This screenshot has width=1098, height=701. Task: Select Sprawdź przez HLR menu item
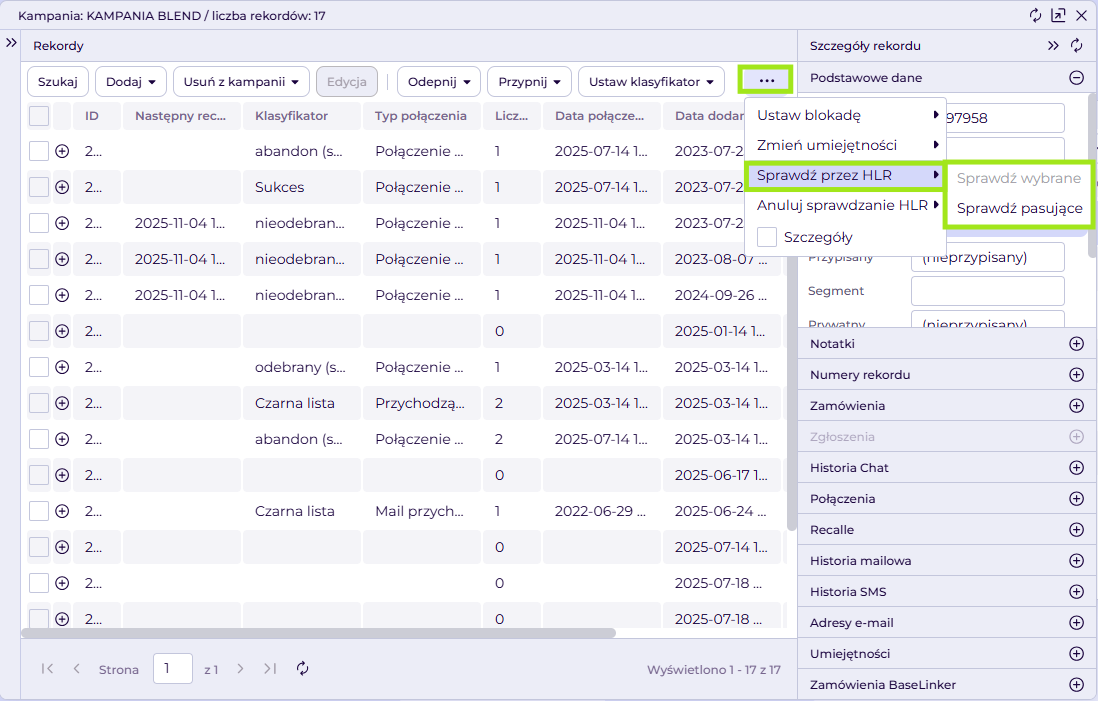tap(845, 175)
